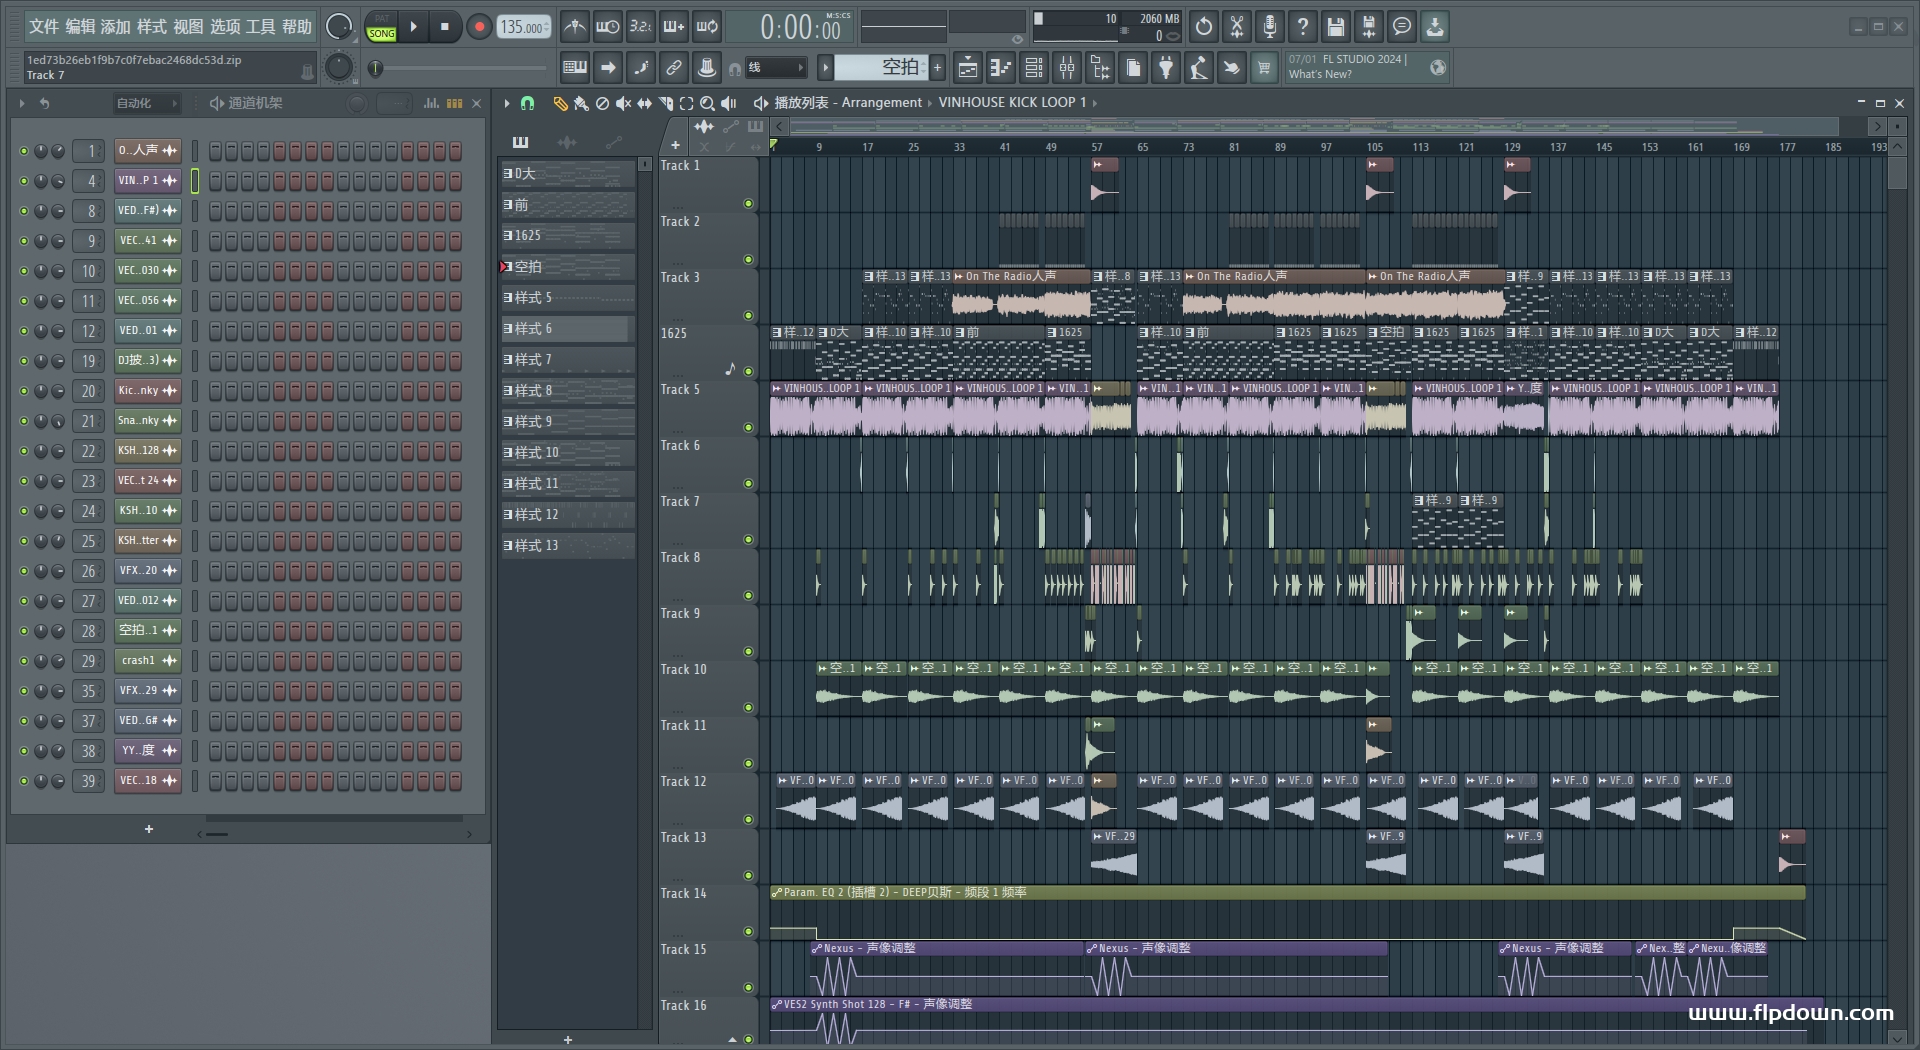This screenshot has height=1050, width=1920.
Task: Open the Piano roll view button
Action: point(1000,67)
